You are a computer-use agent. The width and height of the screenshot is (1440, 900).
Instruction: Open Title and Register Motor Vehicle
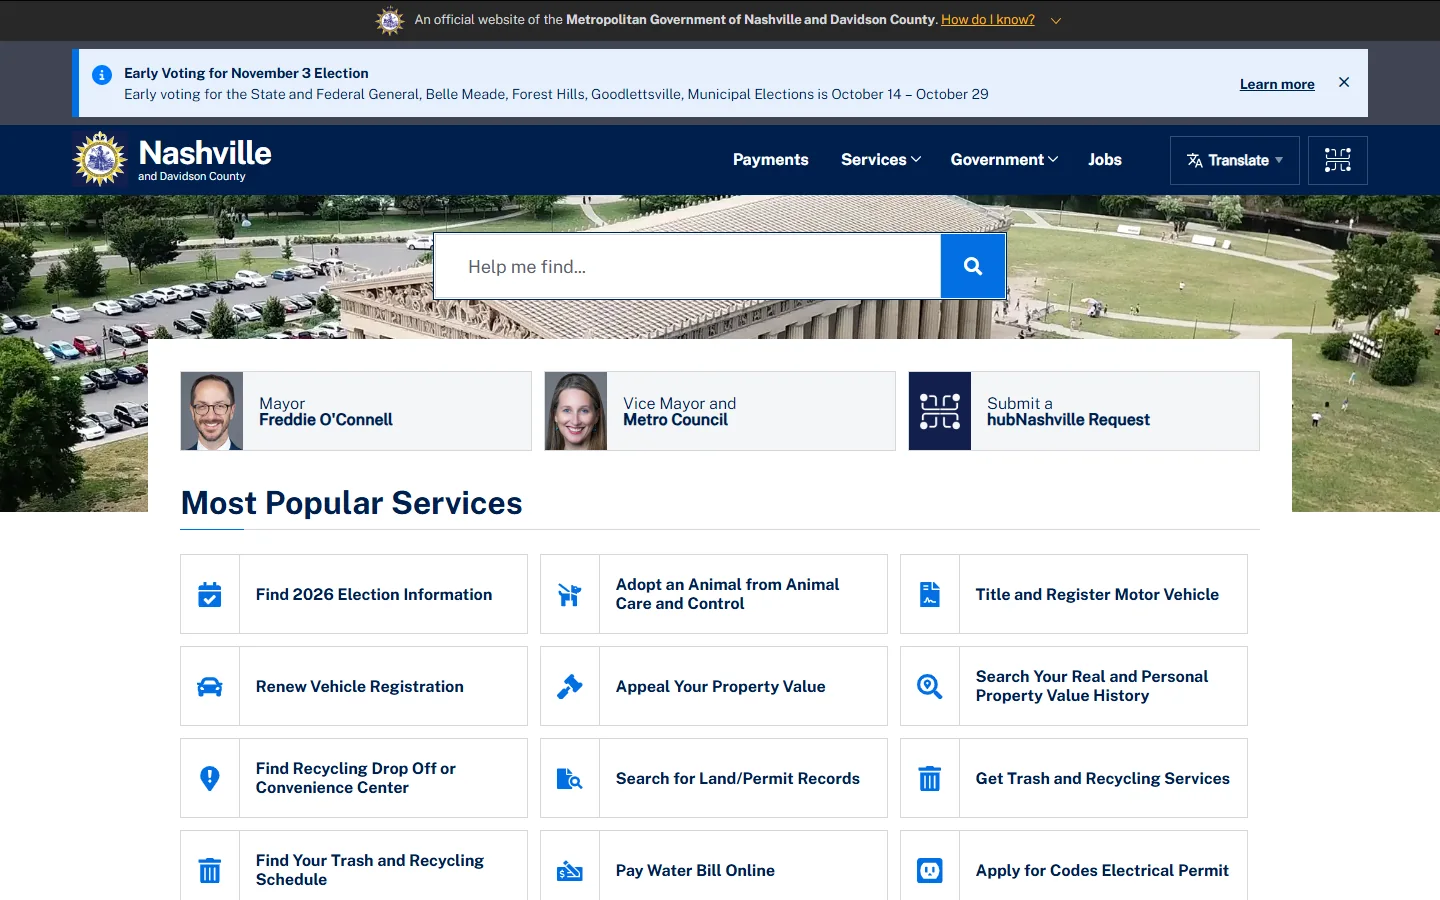(1097, 594)
